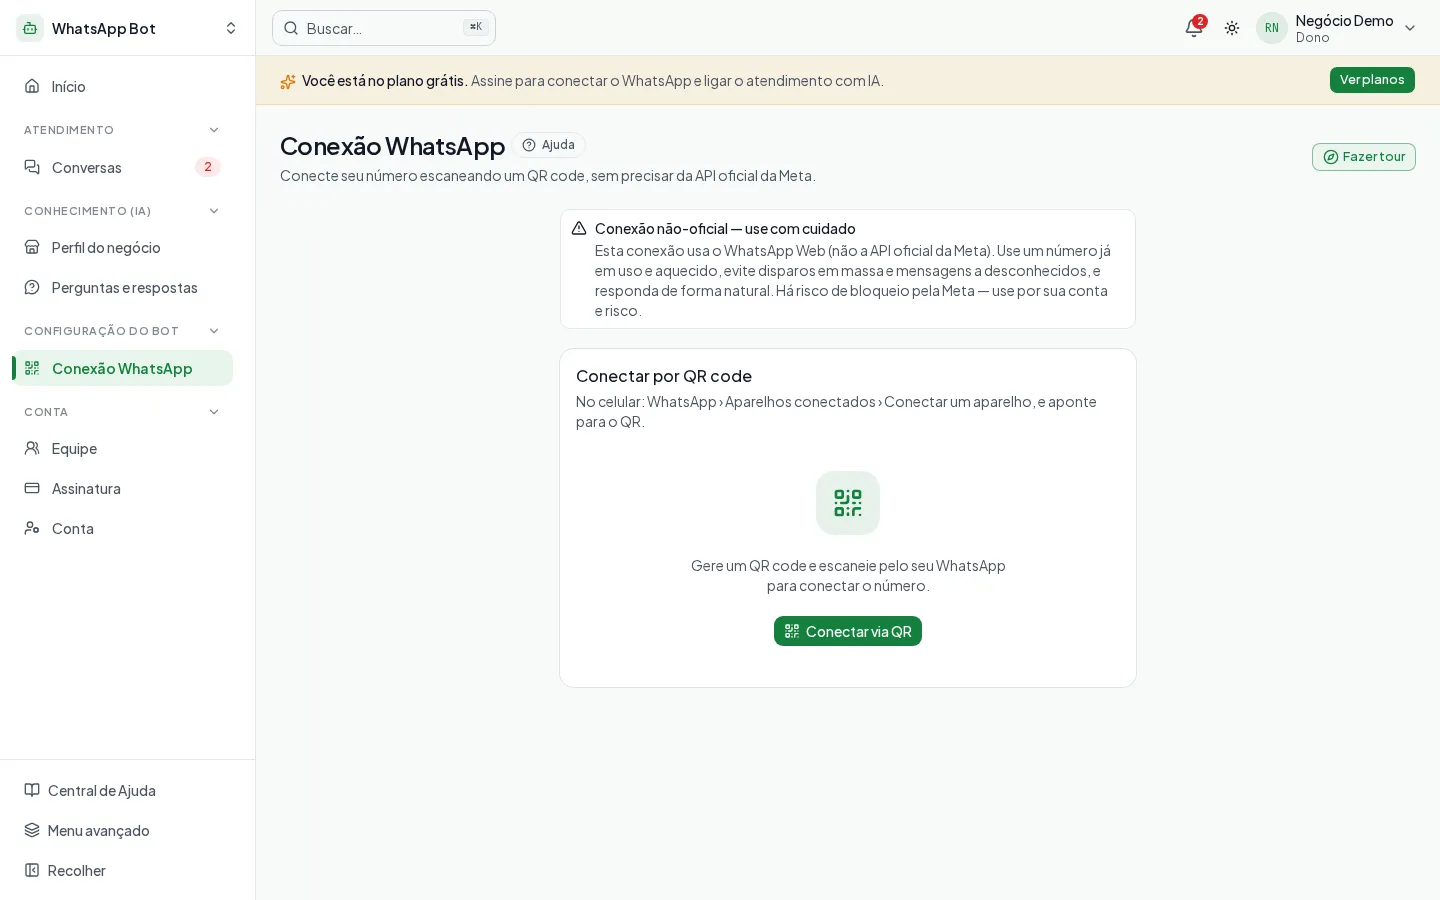Click the WhatsApp Bot robot logo icon
The image size is (1440, 900).
click(30, 28)
